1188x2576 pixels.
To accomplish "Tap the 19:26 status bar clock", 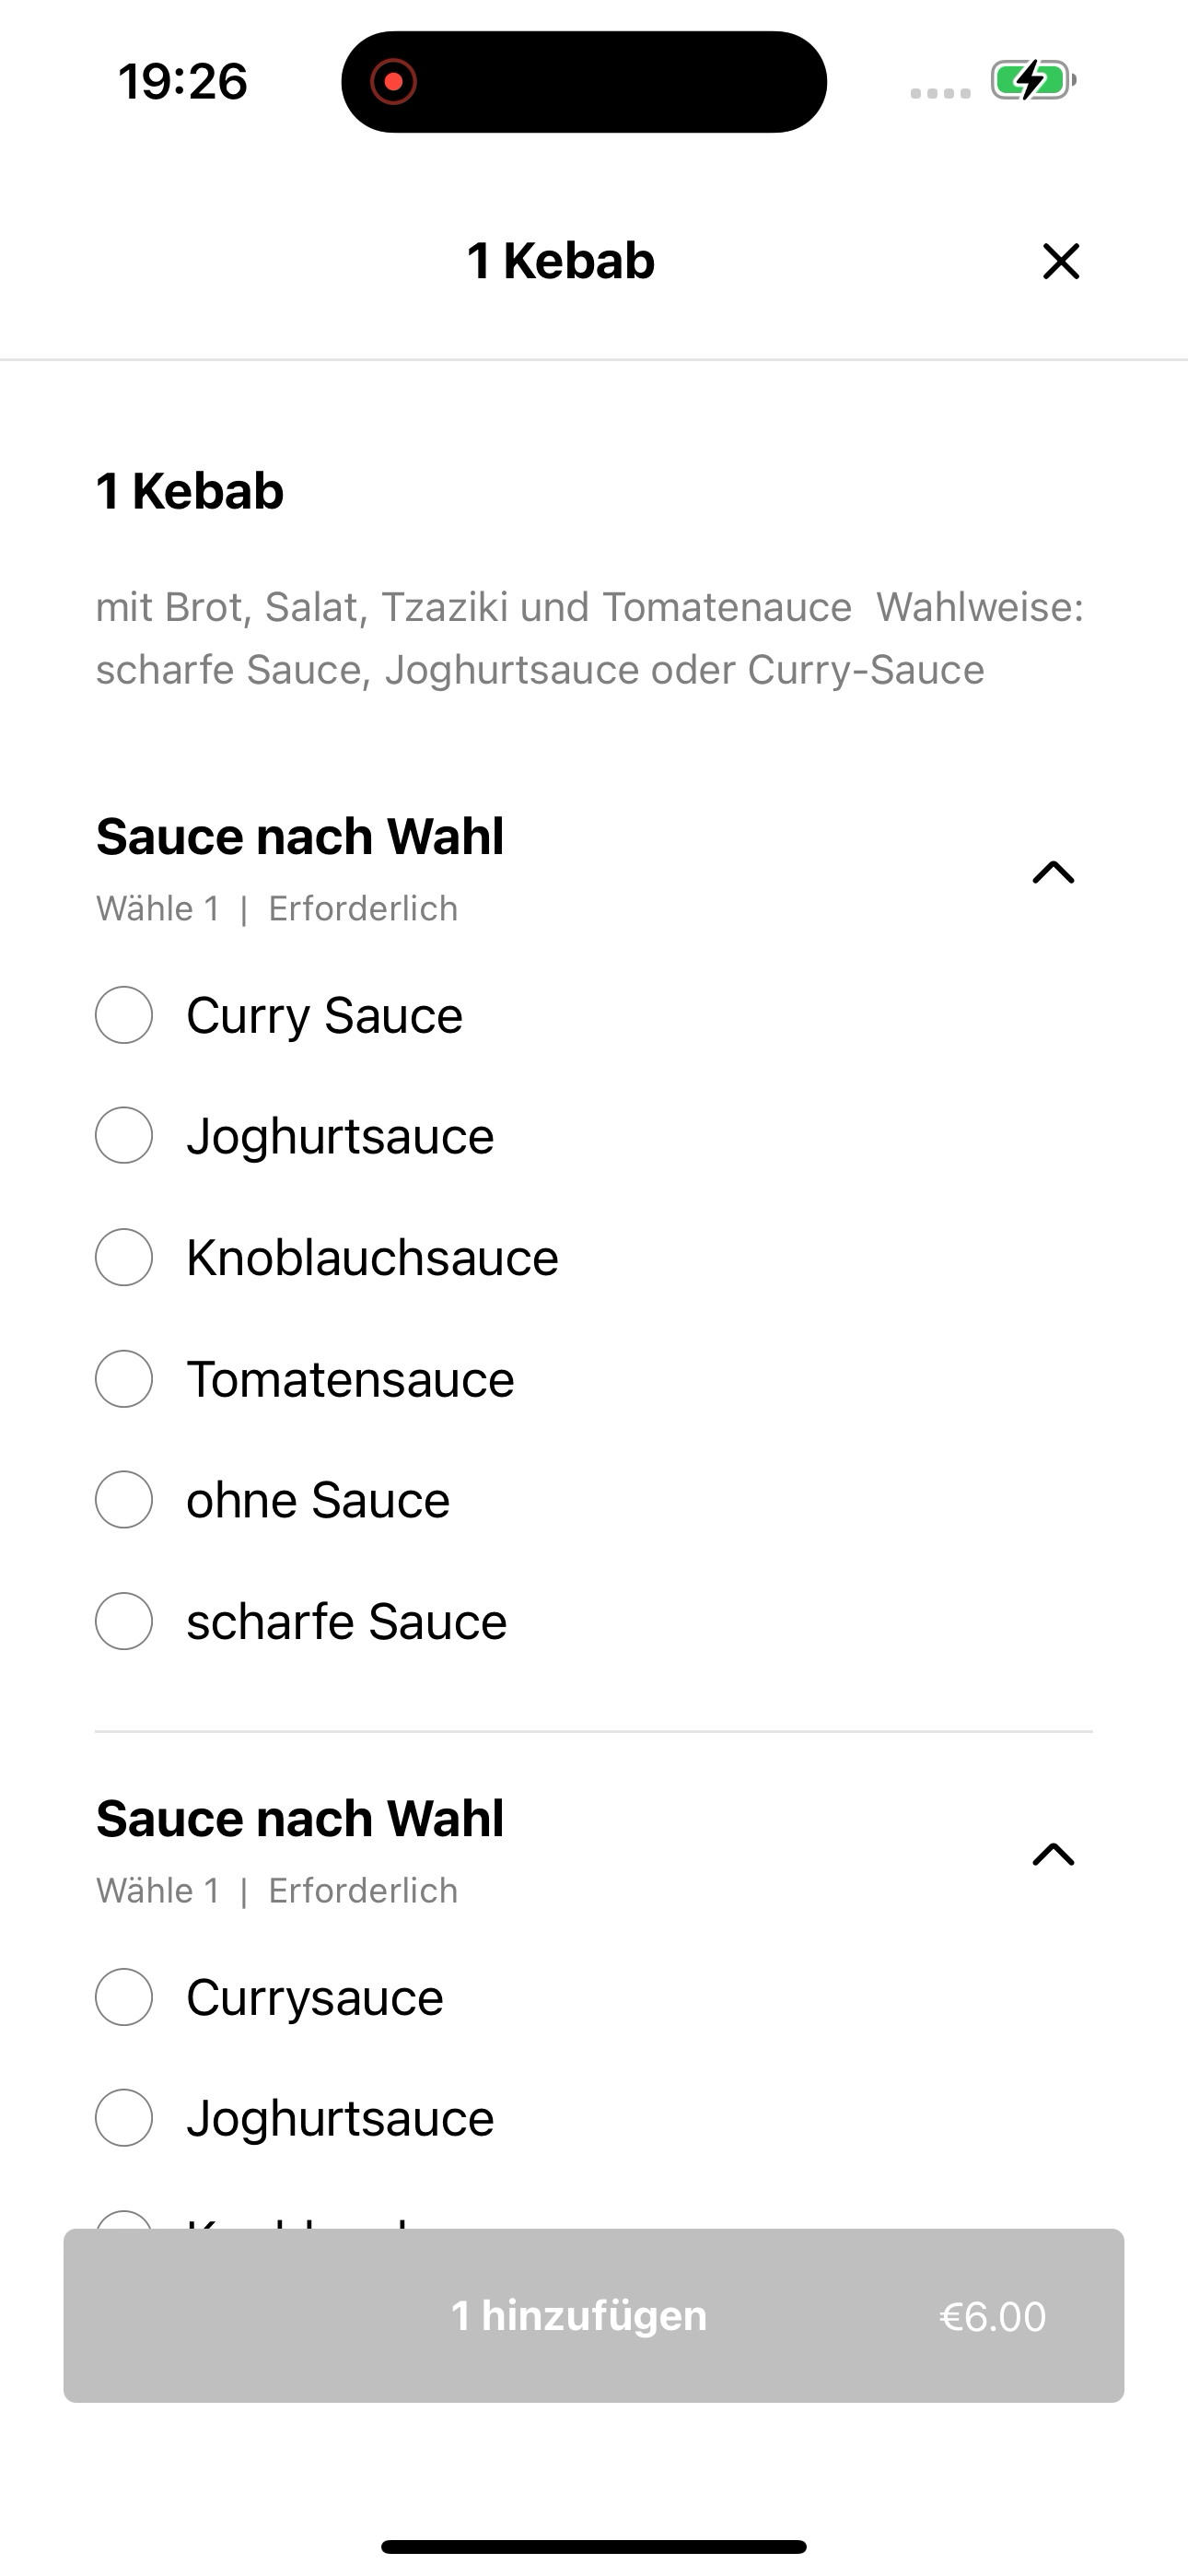I will pos(183,82).
